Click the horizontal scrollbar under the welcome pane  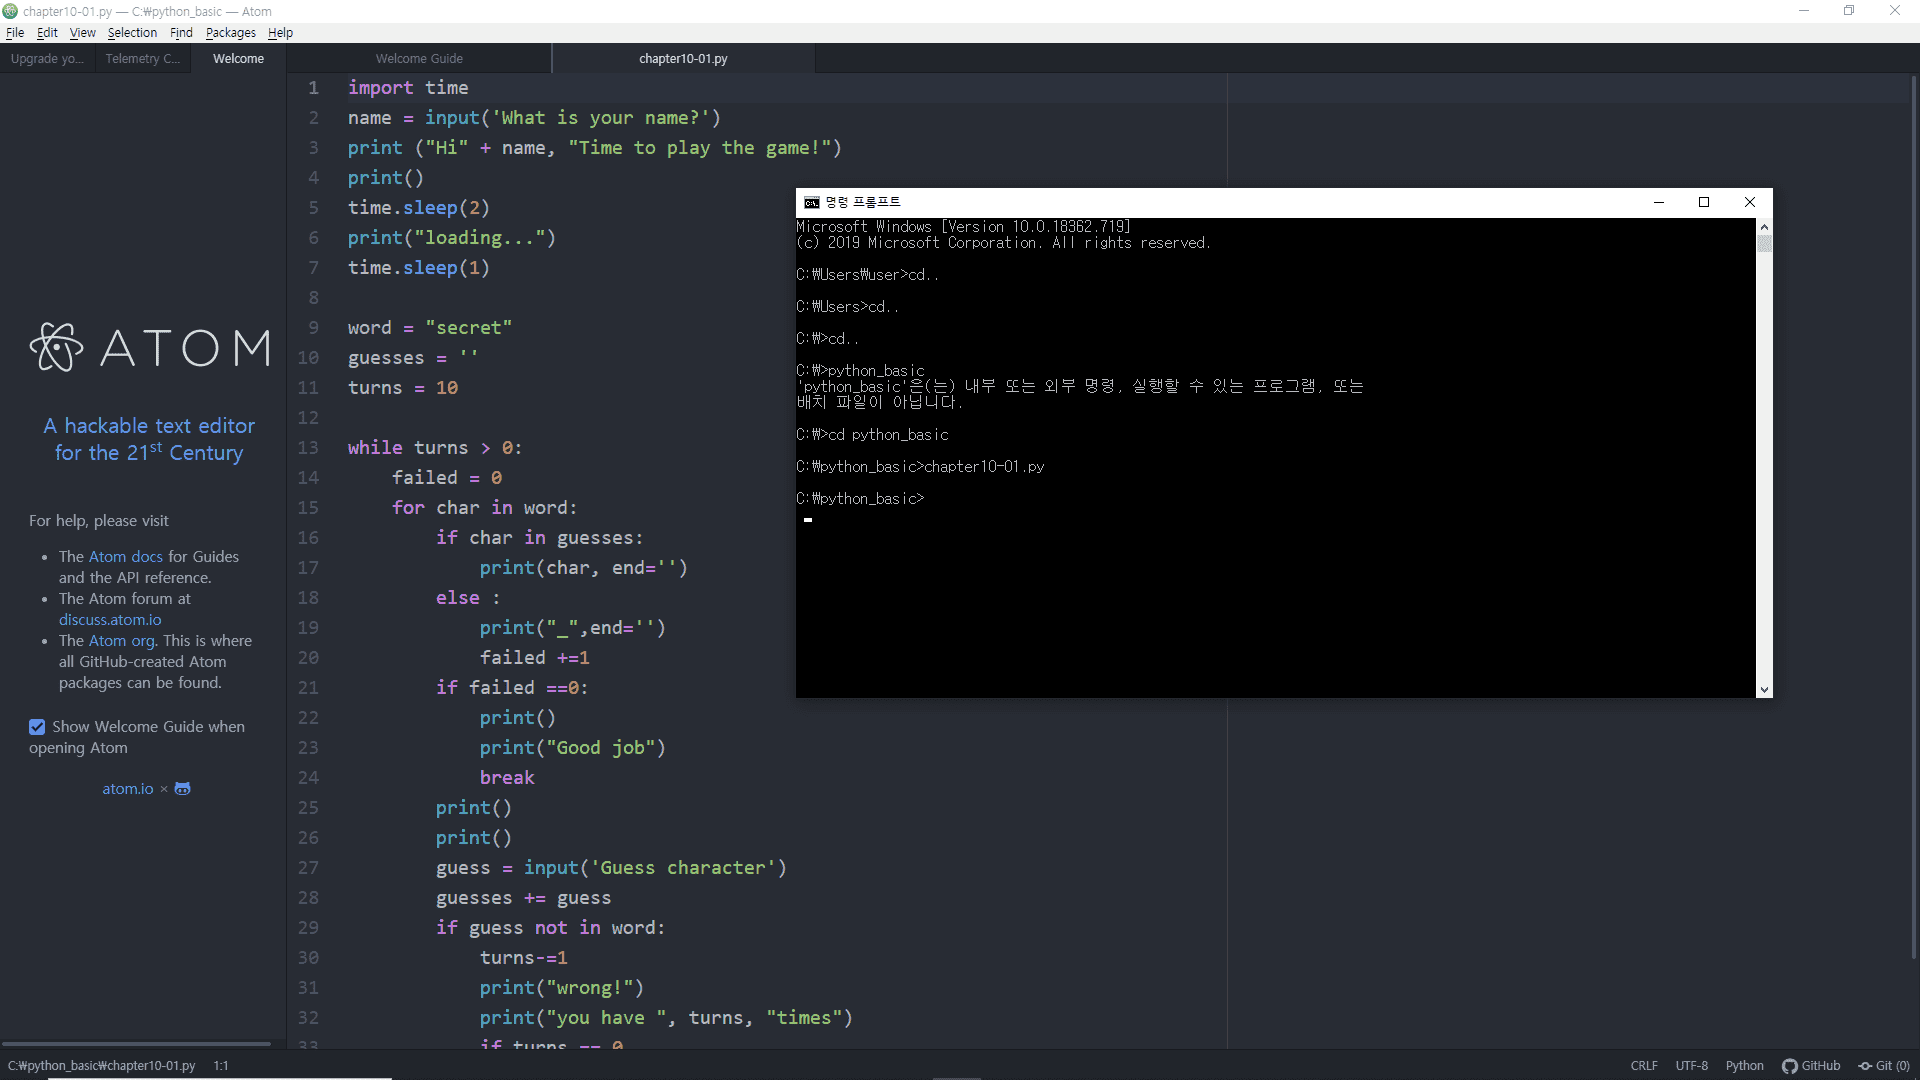(x=136, y=1043)
